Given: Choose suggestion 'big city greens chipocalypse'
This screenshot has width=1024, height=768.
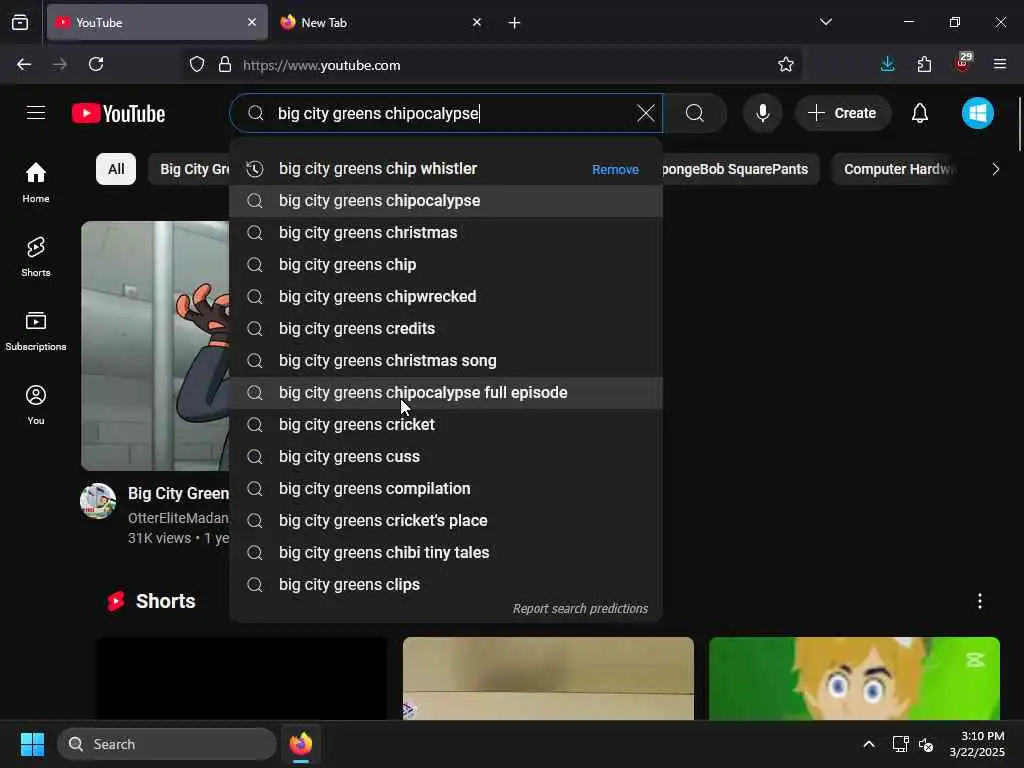Looking at the screenshot, I should point(446,200).
